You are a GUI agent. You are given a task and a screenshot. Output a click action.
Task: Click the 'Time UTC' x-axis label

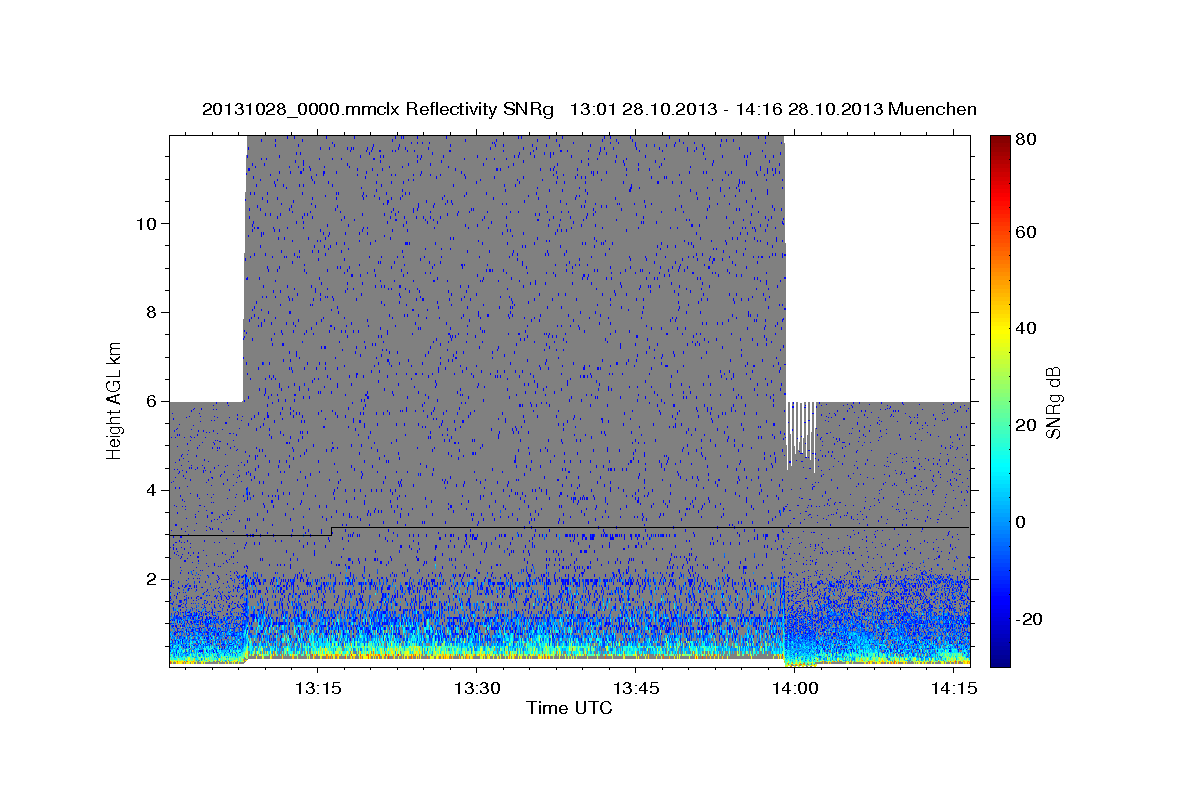click(x=569, y=708)
